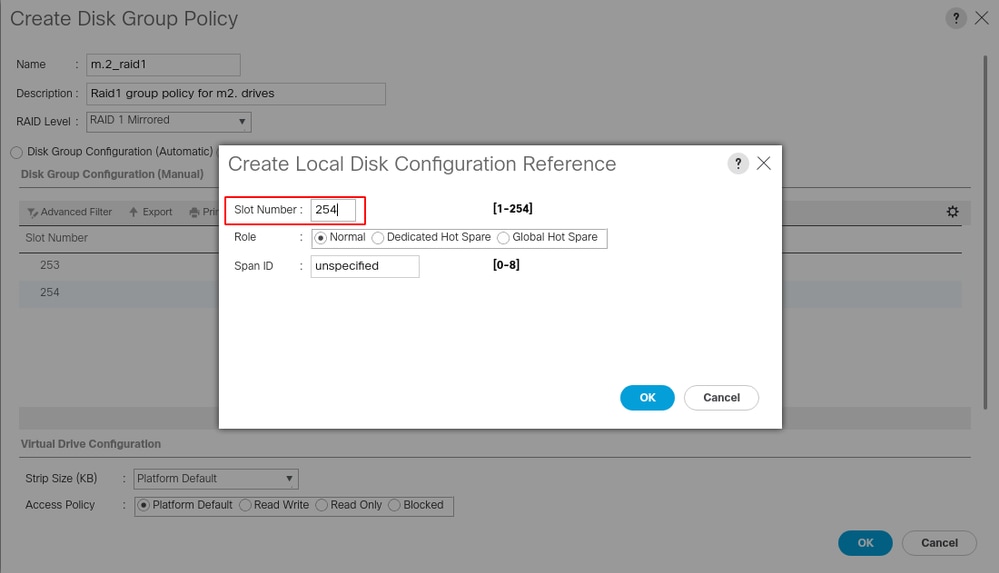Select Platform Default access policy
Image resolution: width=999 pixels, height=573 pixels.
click(x=143, y=505)
